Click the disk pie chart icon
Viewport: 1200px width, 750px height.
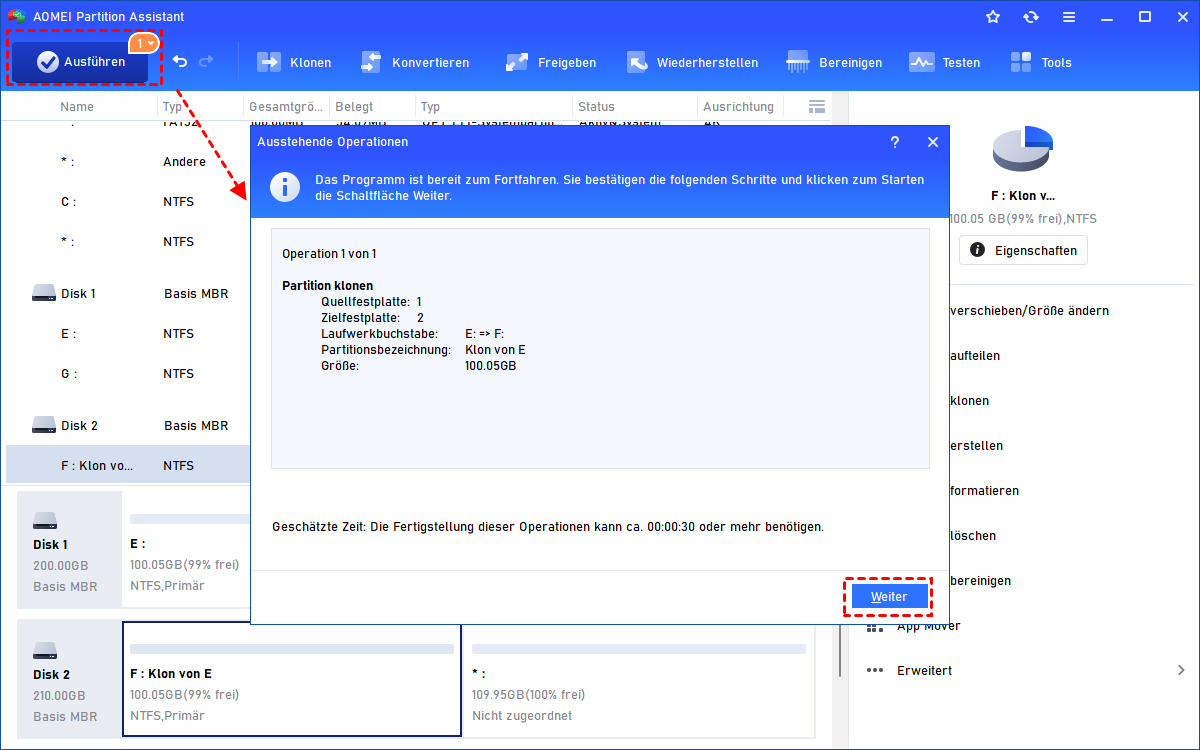1023,150
